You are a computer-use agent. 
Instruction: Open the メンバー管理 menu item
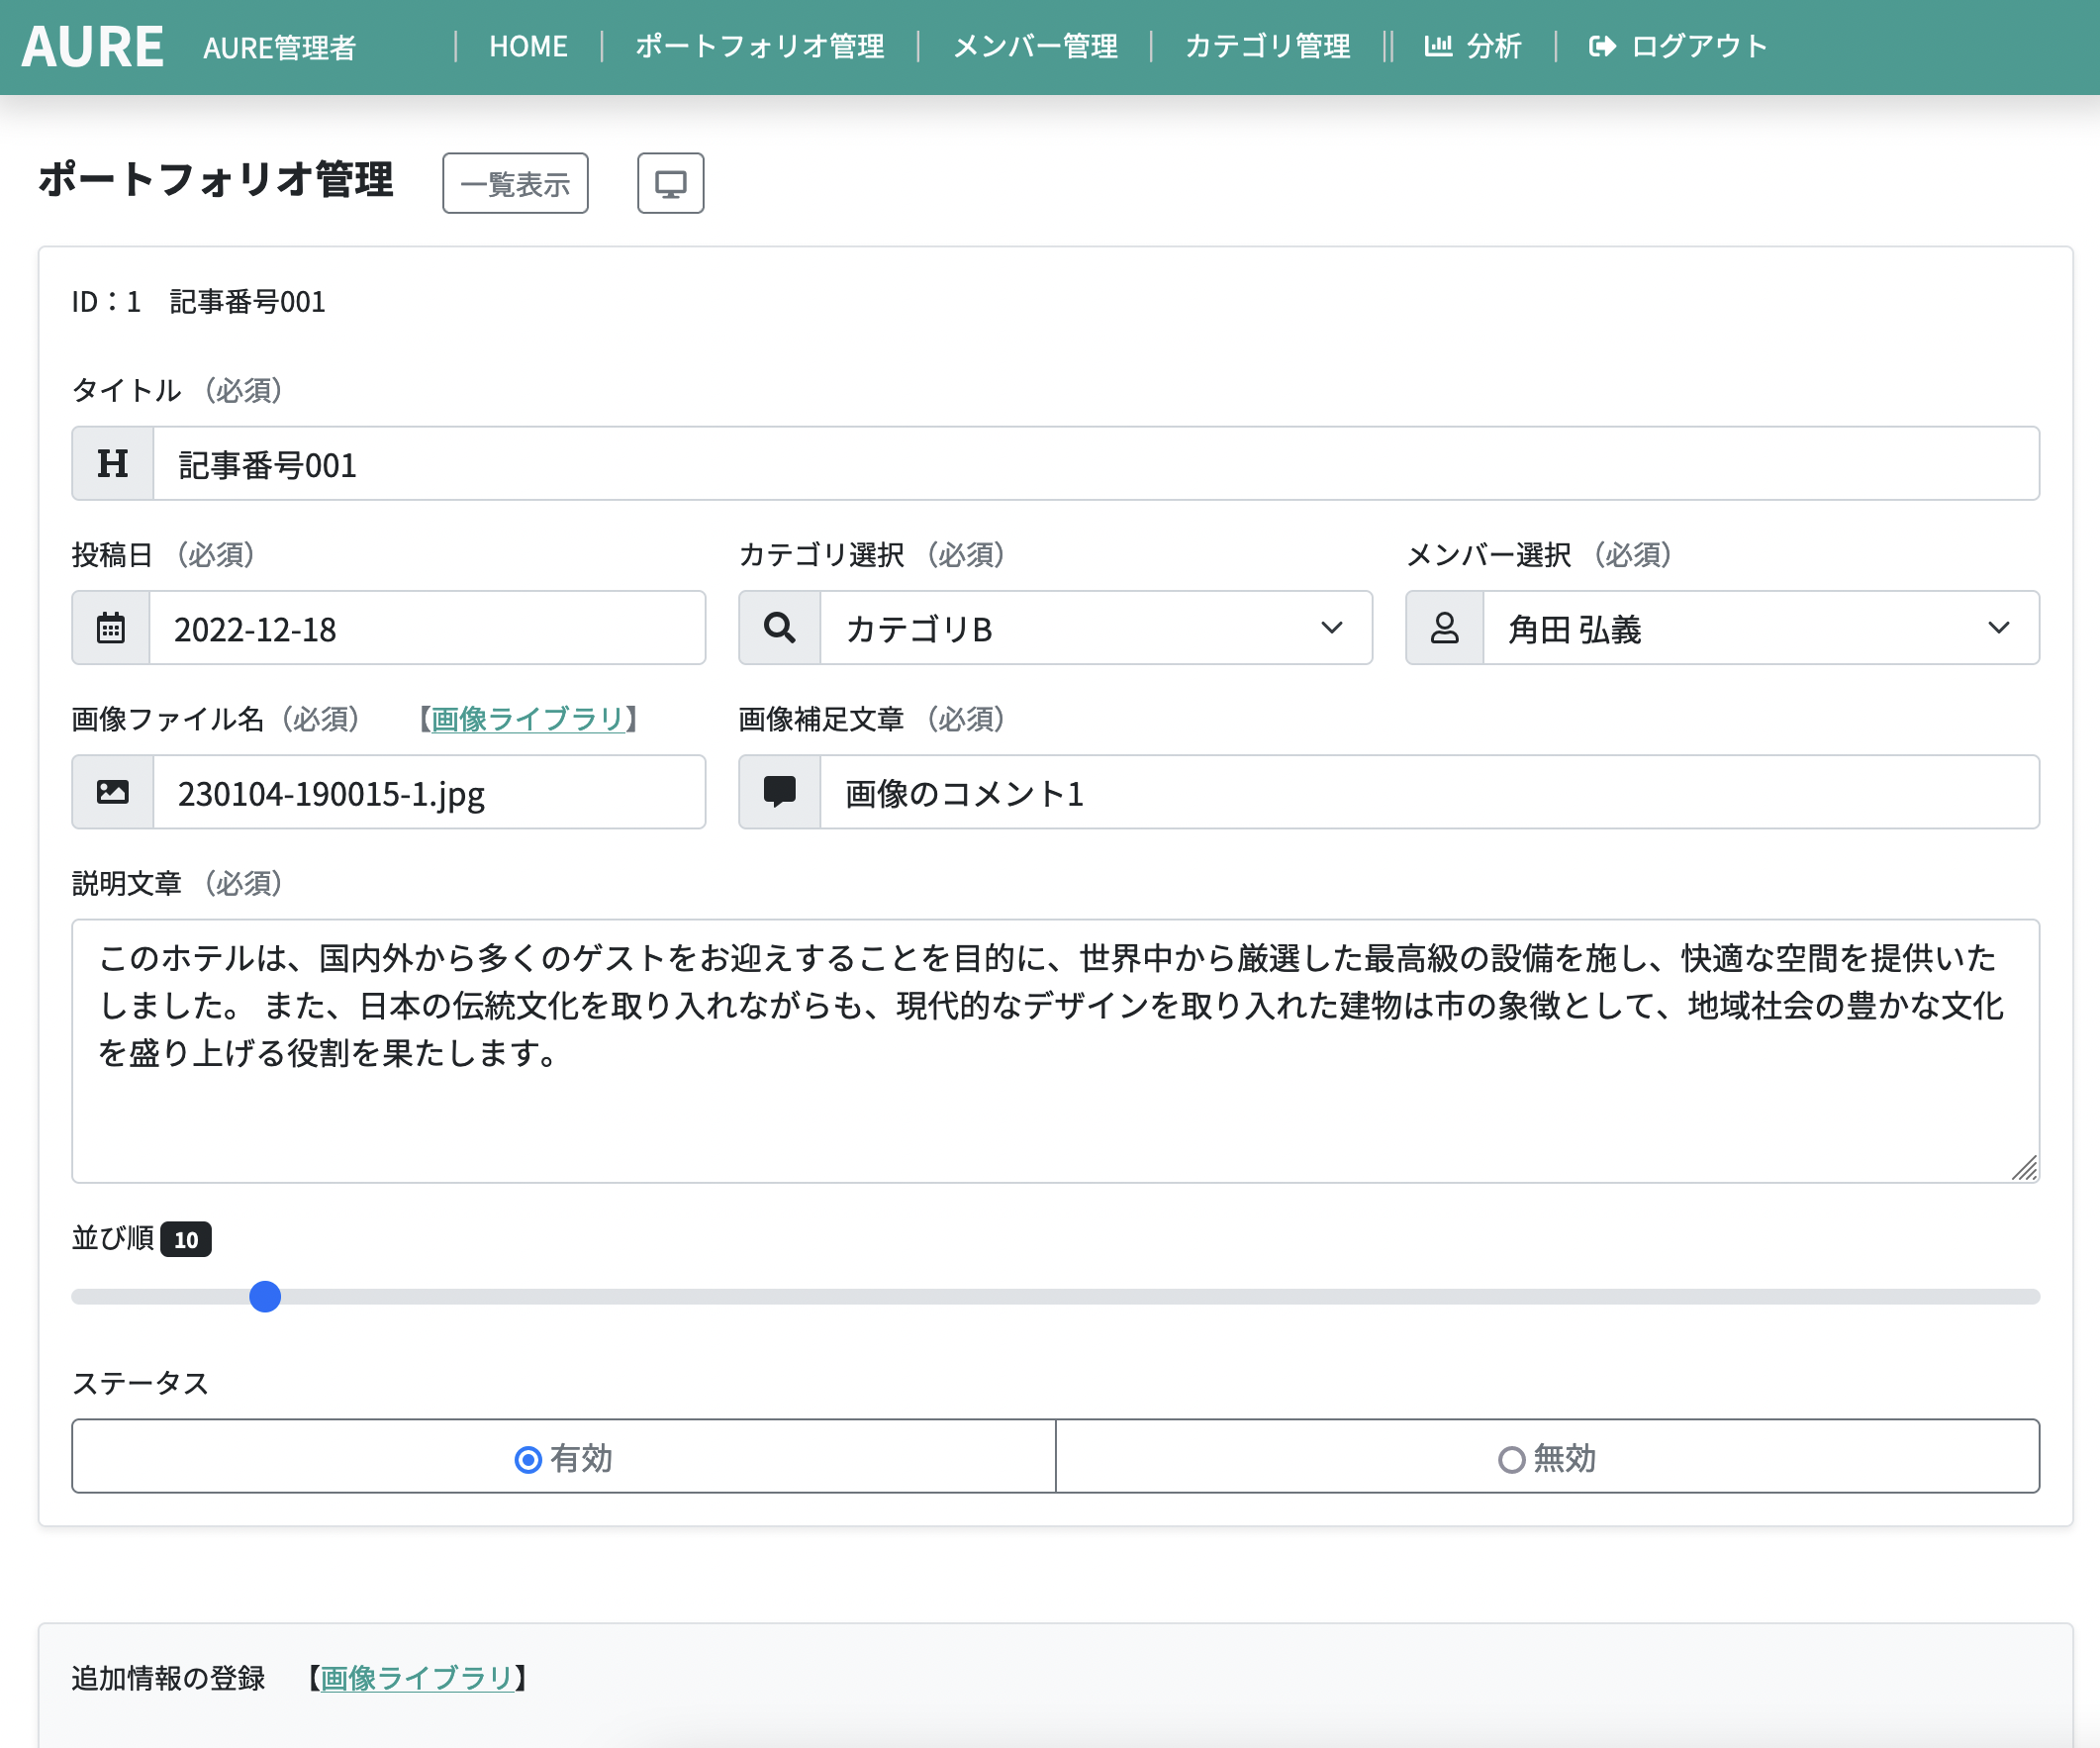click(x=1035, y=47)
